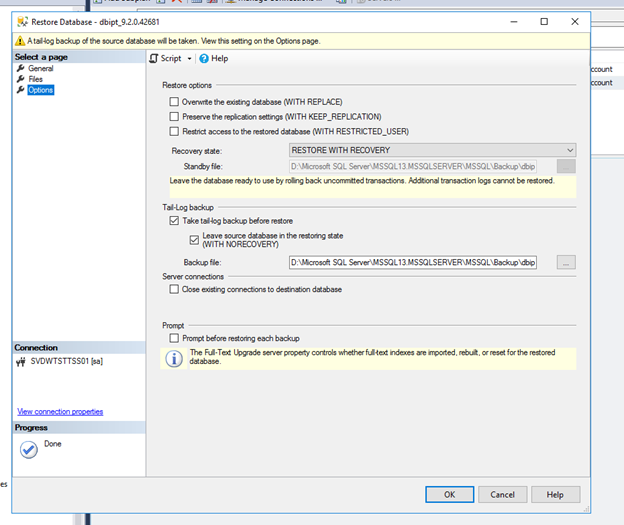Viewport: 624px width, 525px height.
Task: Click the Standby file browse button
Action: (566, 166)
